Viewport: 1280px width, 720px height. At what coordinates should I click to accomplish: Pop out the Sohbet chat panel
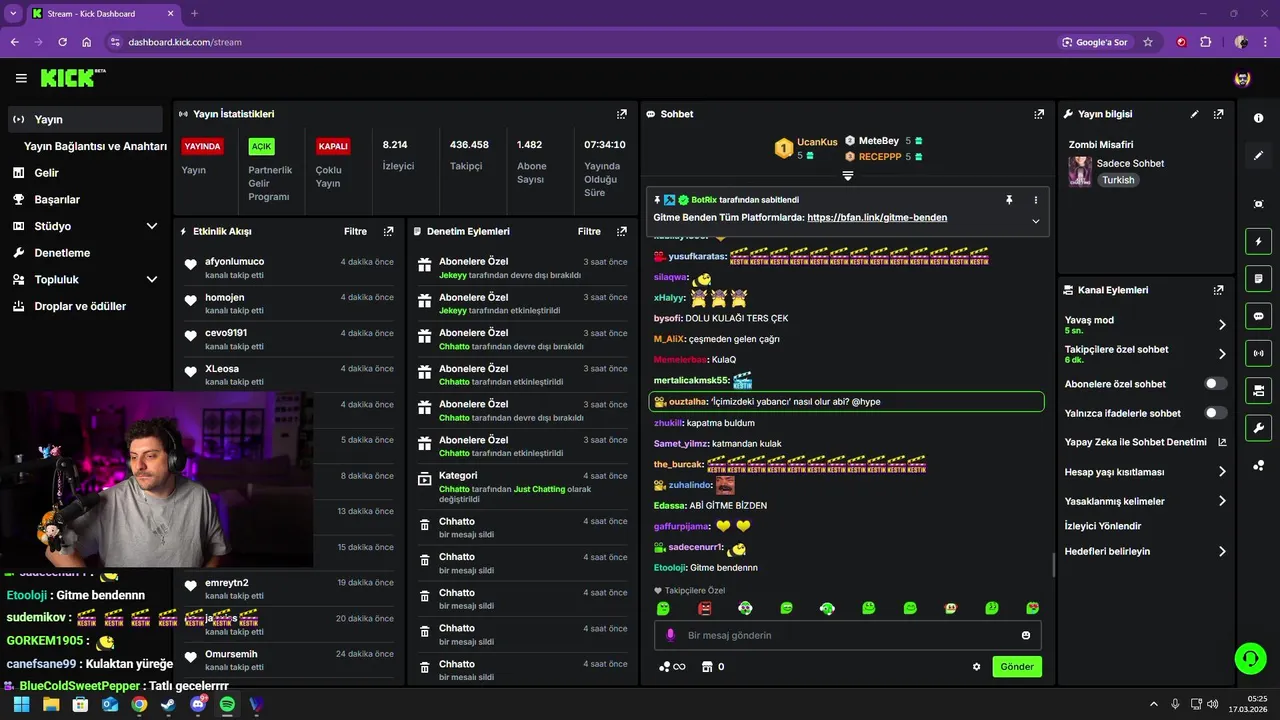click(1039, 114)
